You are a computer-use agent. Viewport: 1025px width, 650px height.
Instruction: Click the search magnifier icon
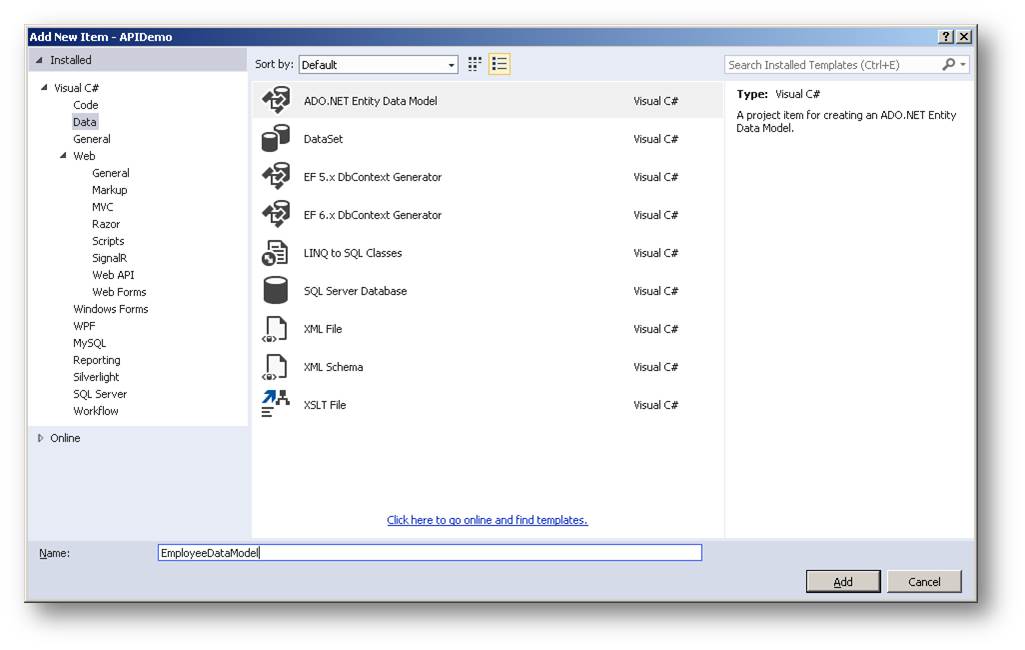coord(948,64)
